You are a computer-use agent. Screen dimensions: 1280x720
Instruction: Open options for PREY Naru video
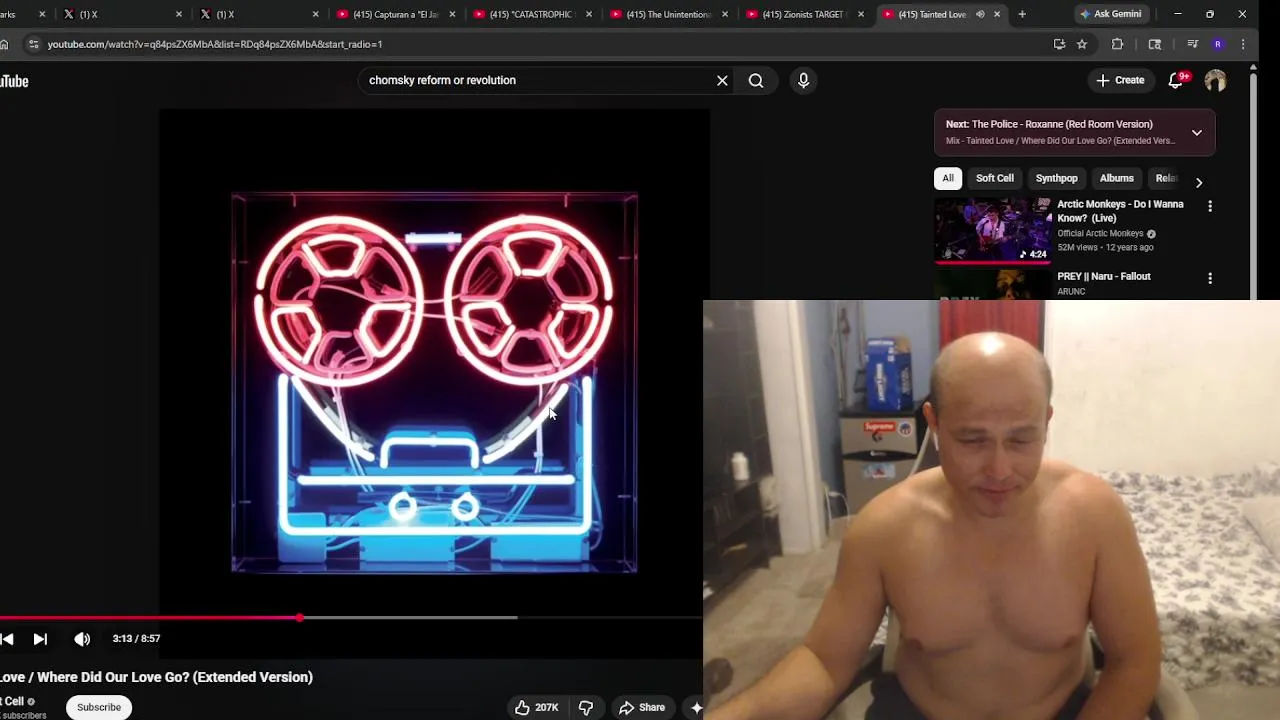1210,278
